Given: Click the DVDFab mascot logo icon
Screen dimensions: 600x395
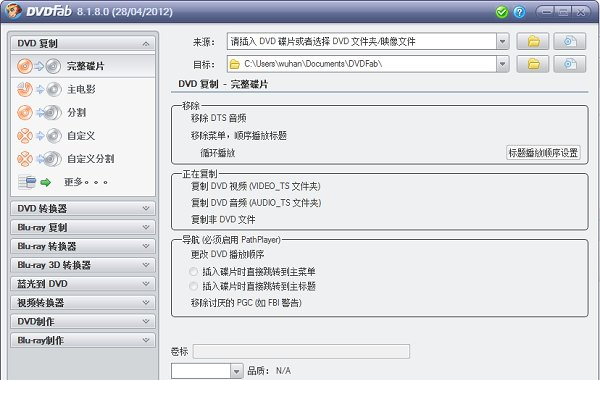Looking at the screenshot, I should [13, 11].
